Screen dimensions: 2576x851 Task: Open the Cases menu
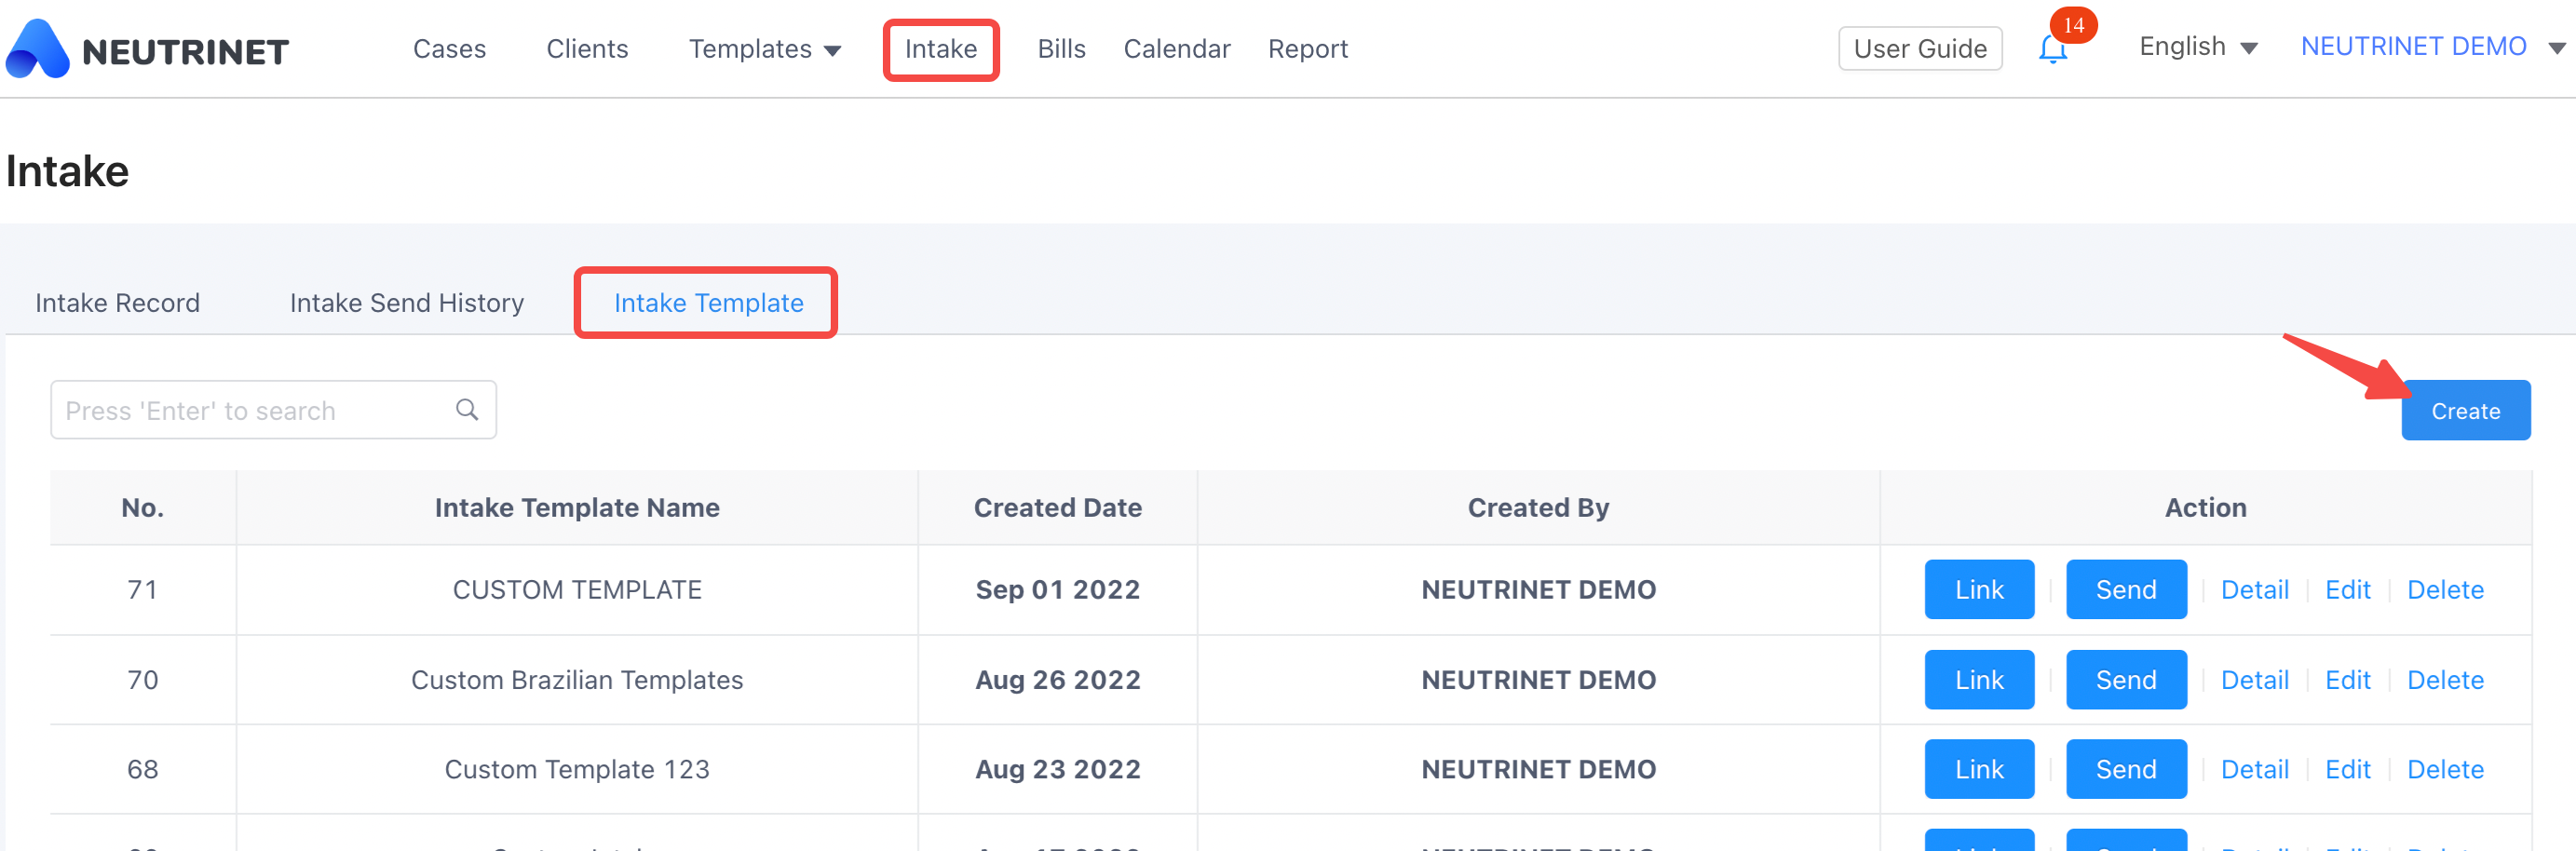coord(449,49)
